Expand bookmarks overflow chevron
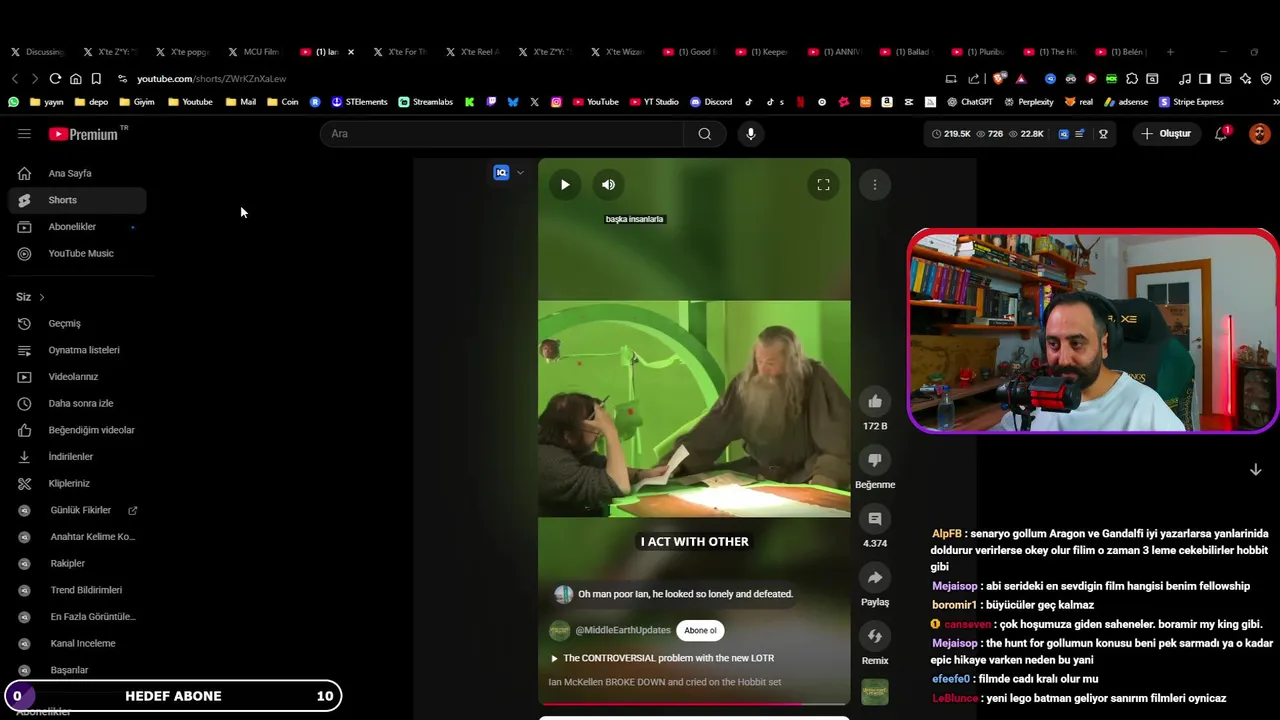1280x720 pixels. tap(1275, 102)
